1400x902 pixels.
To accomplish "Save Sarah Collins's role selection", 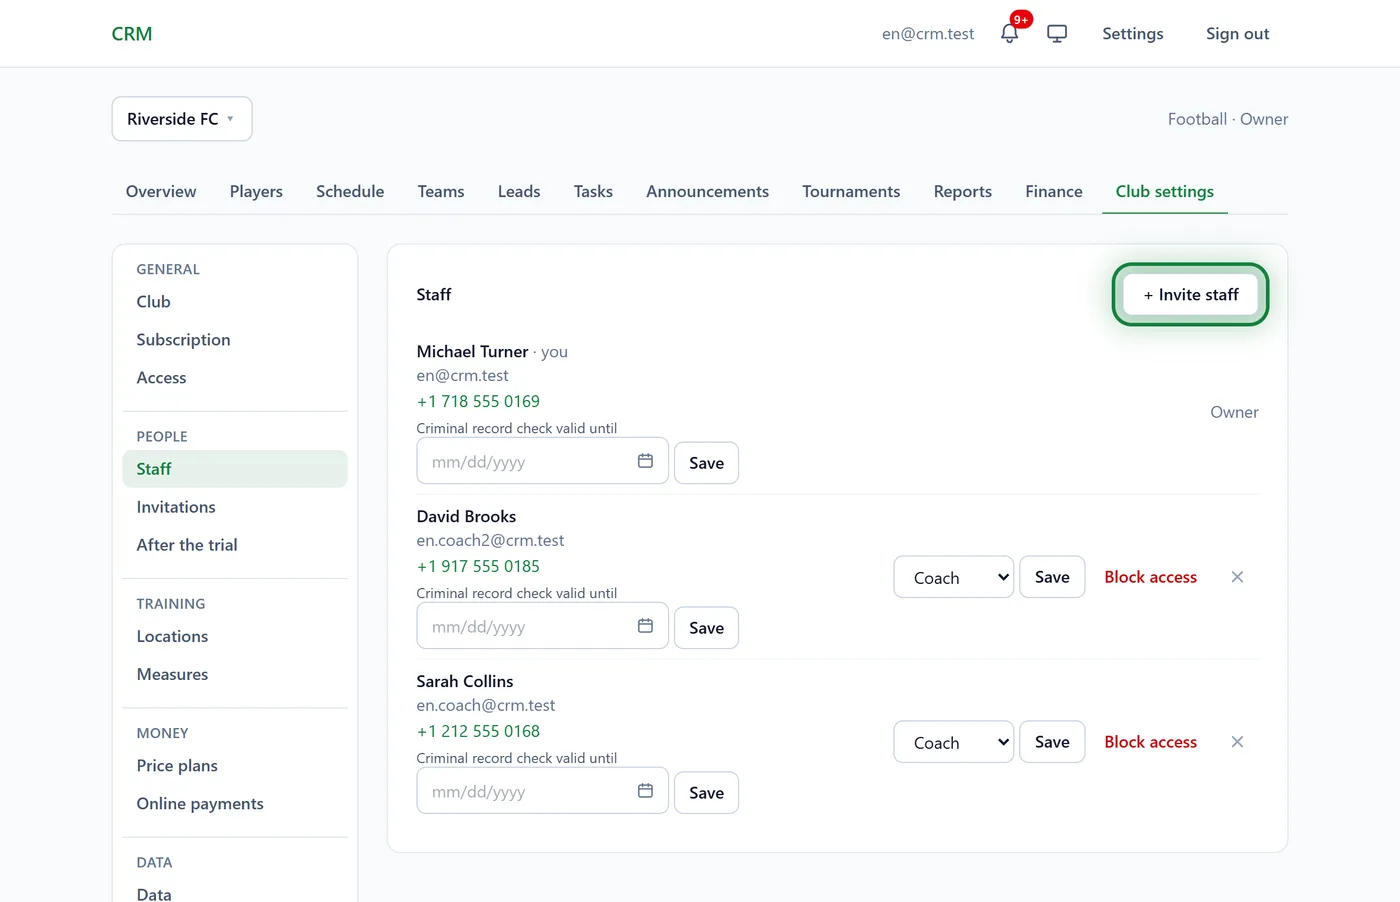I will 1052,742.
